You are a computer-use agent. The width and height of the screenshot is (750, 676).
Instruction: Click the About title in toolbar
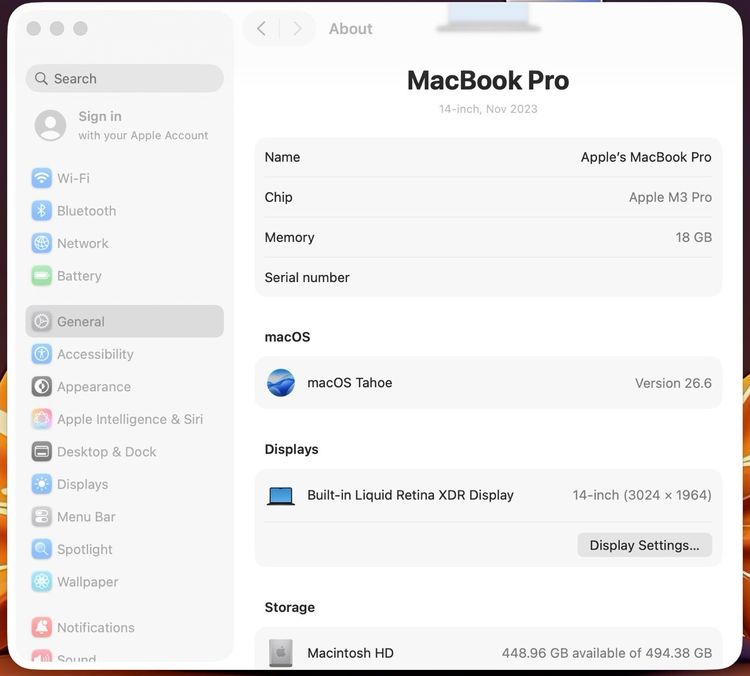point(351,29)
